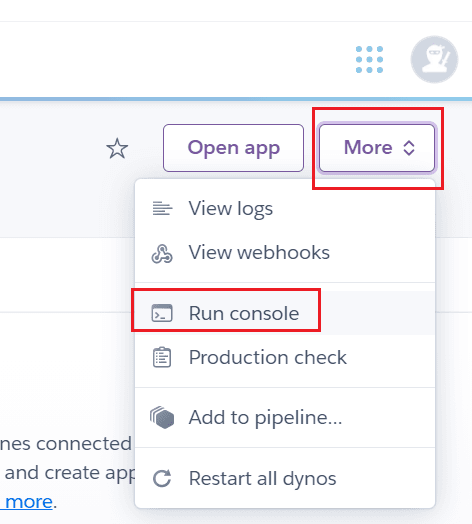Select View logs menu entry

pos(285,209)
